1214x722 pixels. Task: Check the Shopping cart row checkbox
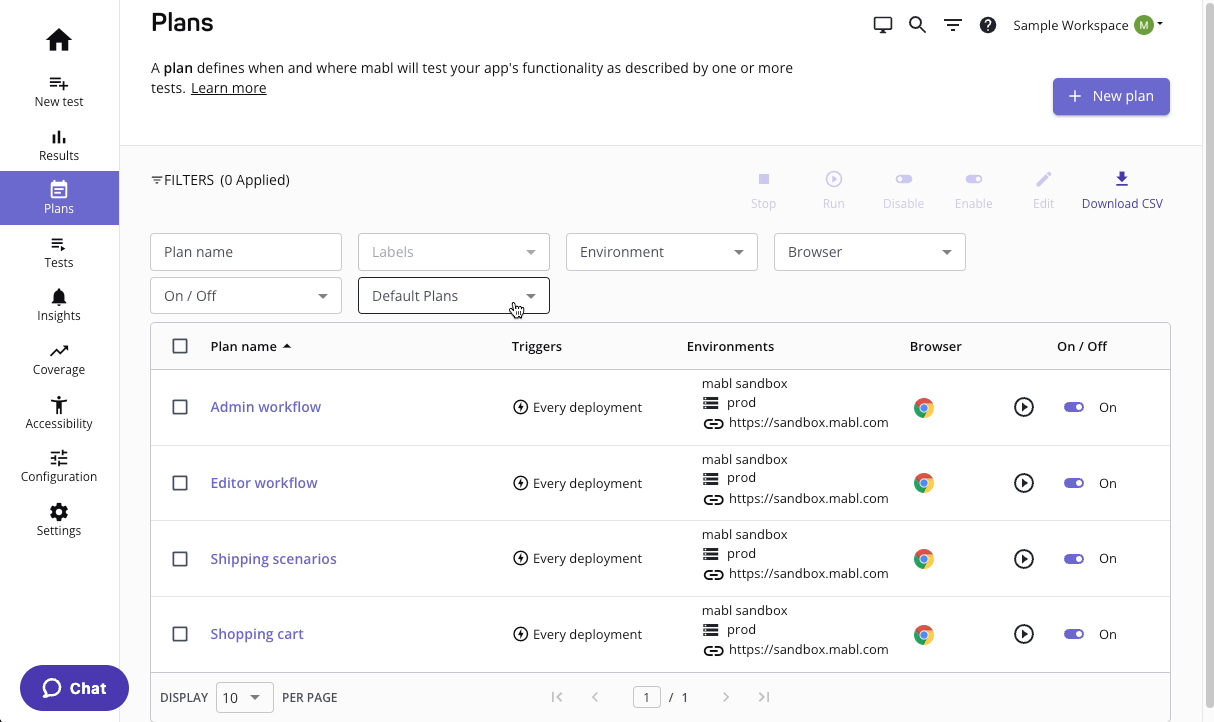click(180, 634)
